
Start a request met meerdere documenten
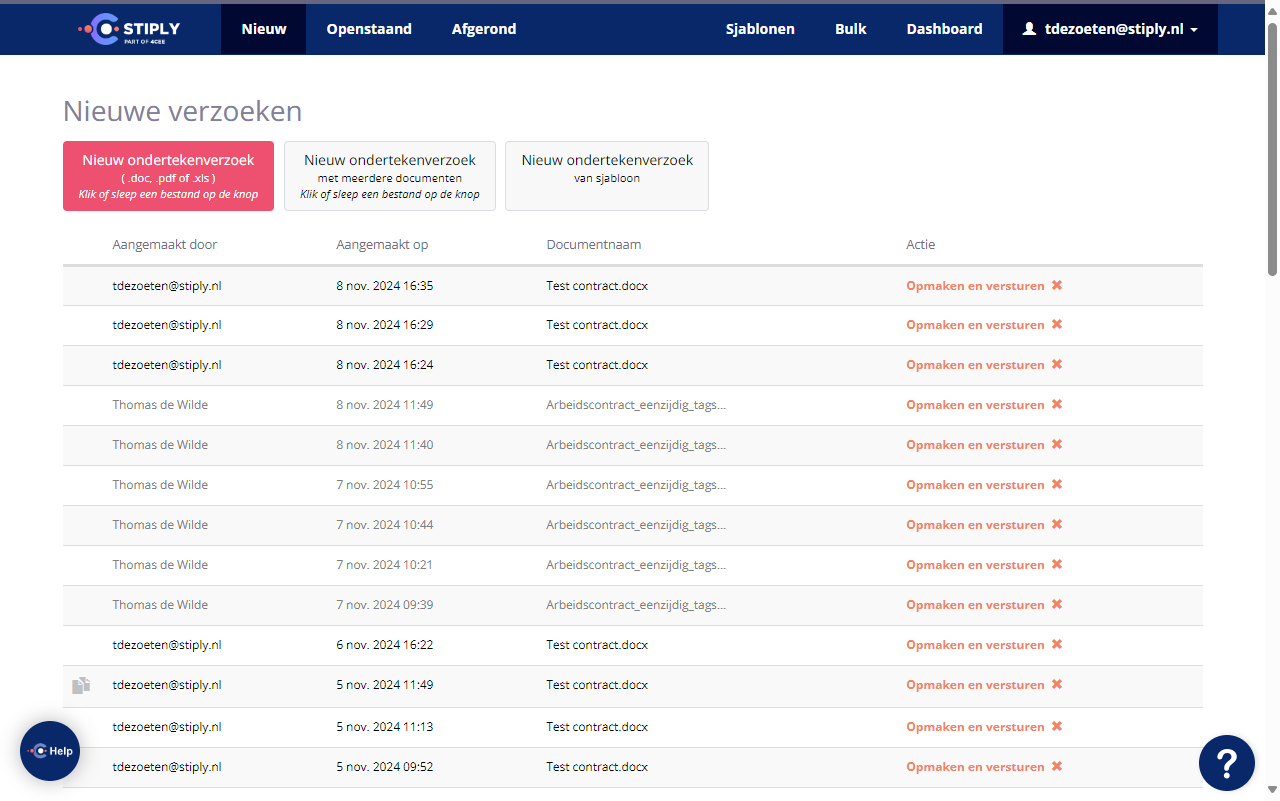click(390, 176)
